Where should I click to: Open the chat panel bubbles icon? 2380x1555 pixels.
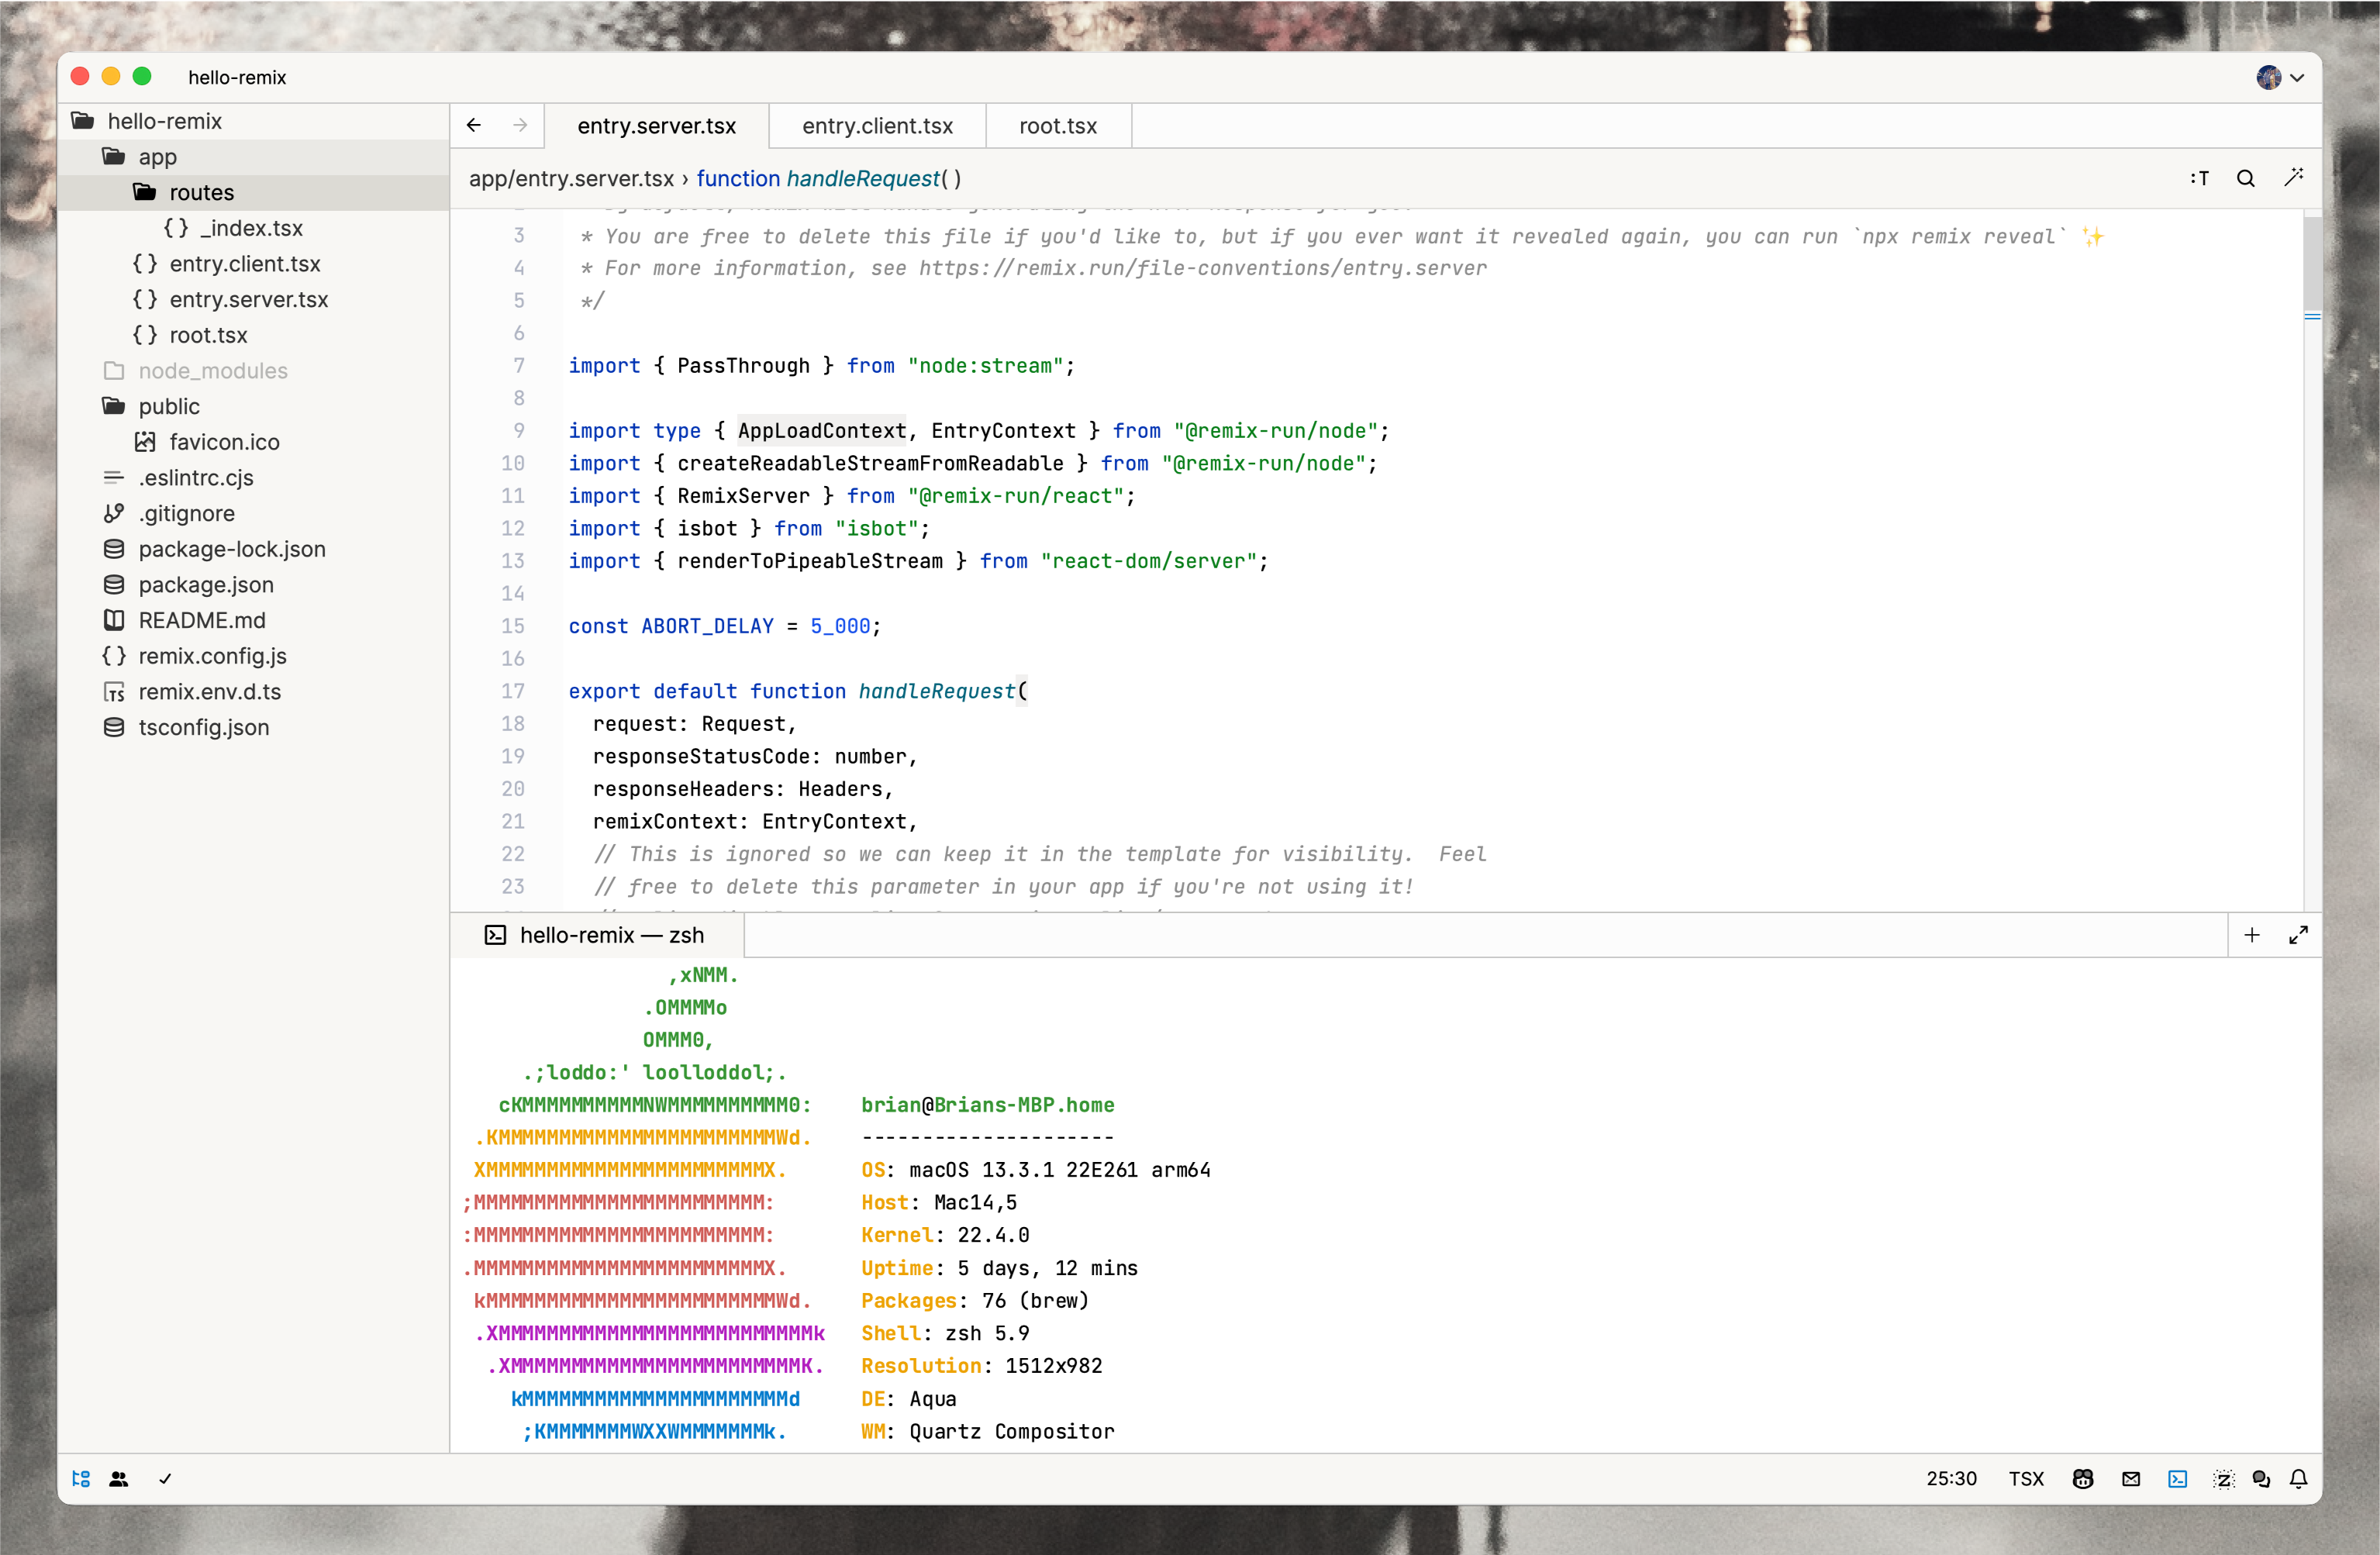point(2261,1478)
